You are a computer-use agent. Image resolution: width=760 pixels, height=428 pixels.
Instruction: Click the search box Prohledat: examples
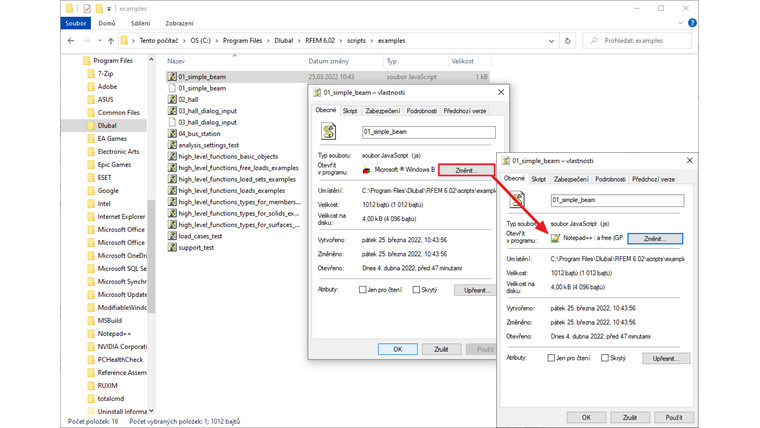coord(637,41)
